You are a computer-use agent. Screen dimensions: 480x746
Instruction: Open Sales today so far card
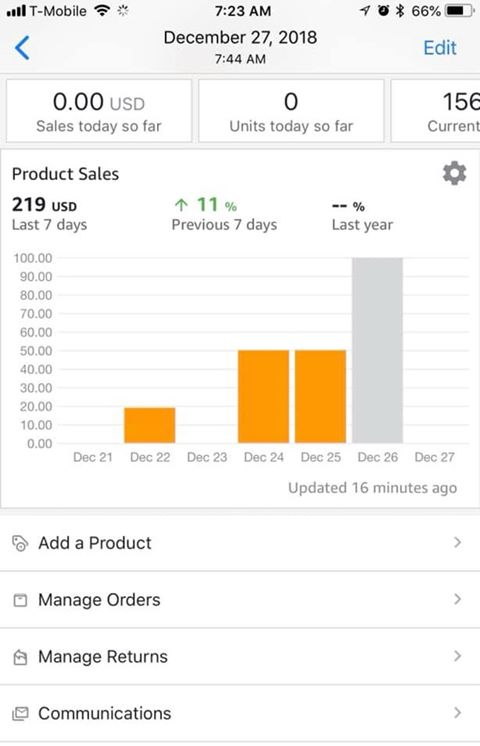(x=99, y=111)
